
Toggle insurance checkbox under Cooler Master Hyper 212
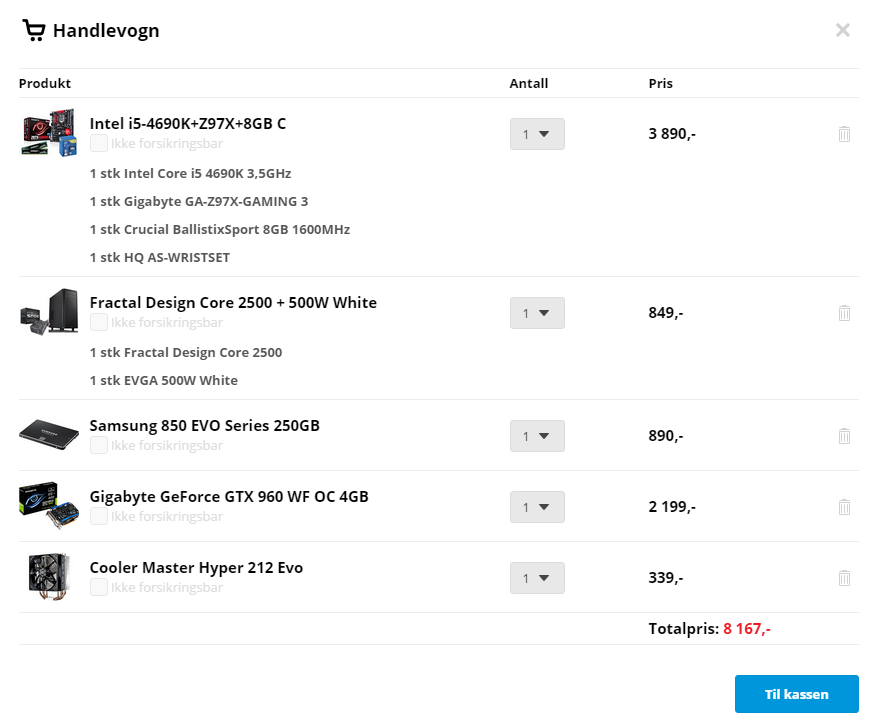[x=99, y=587]
